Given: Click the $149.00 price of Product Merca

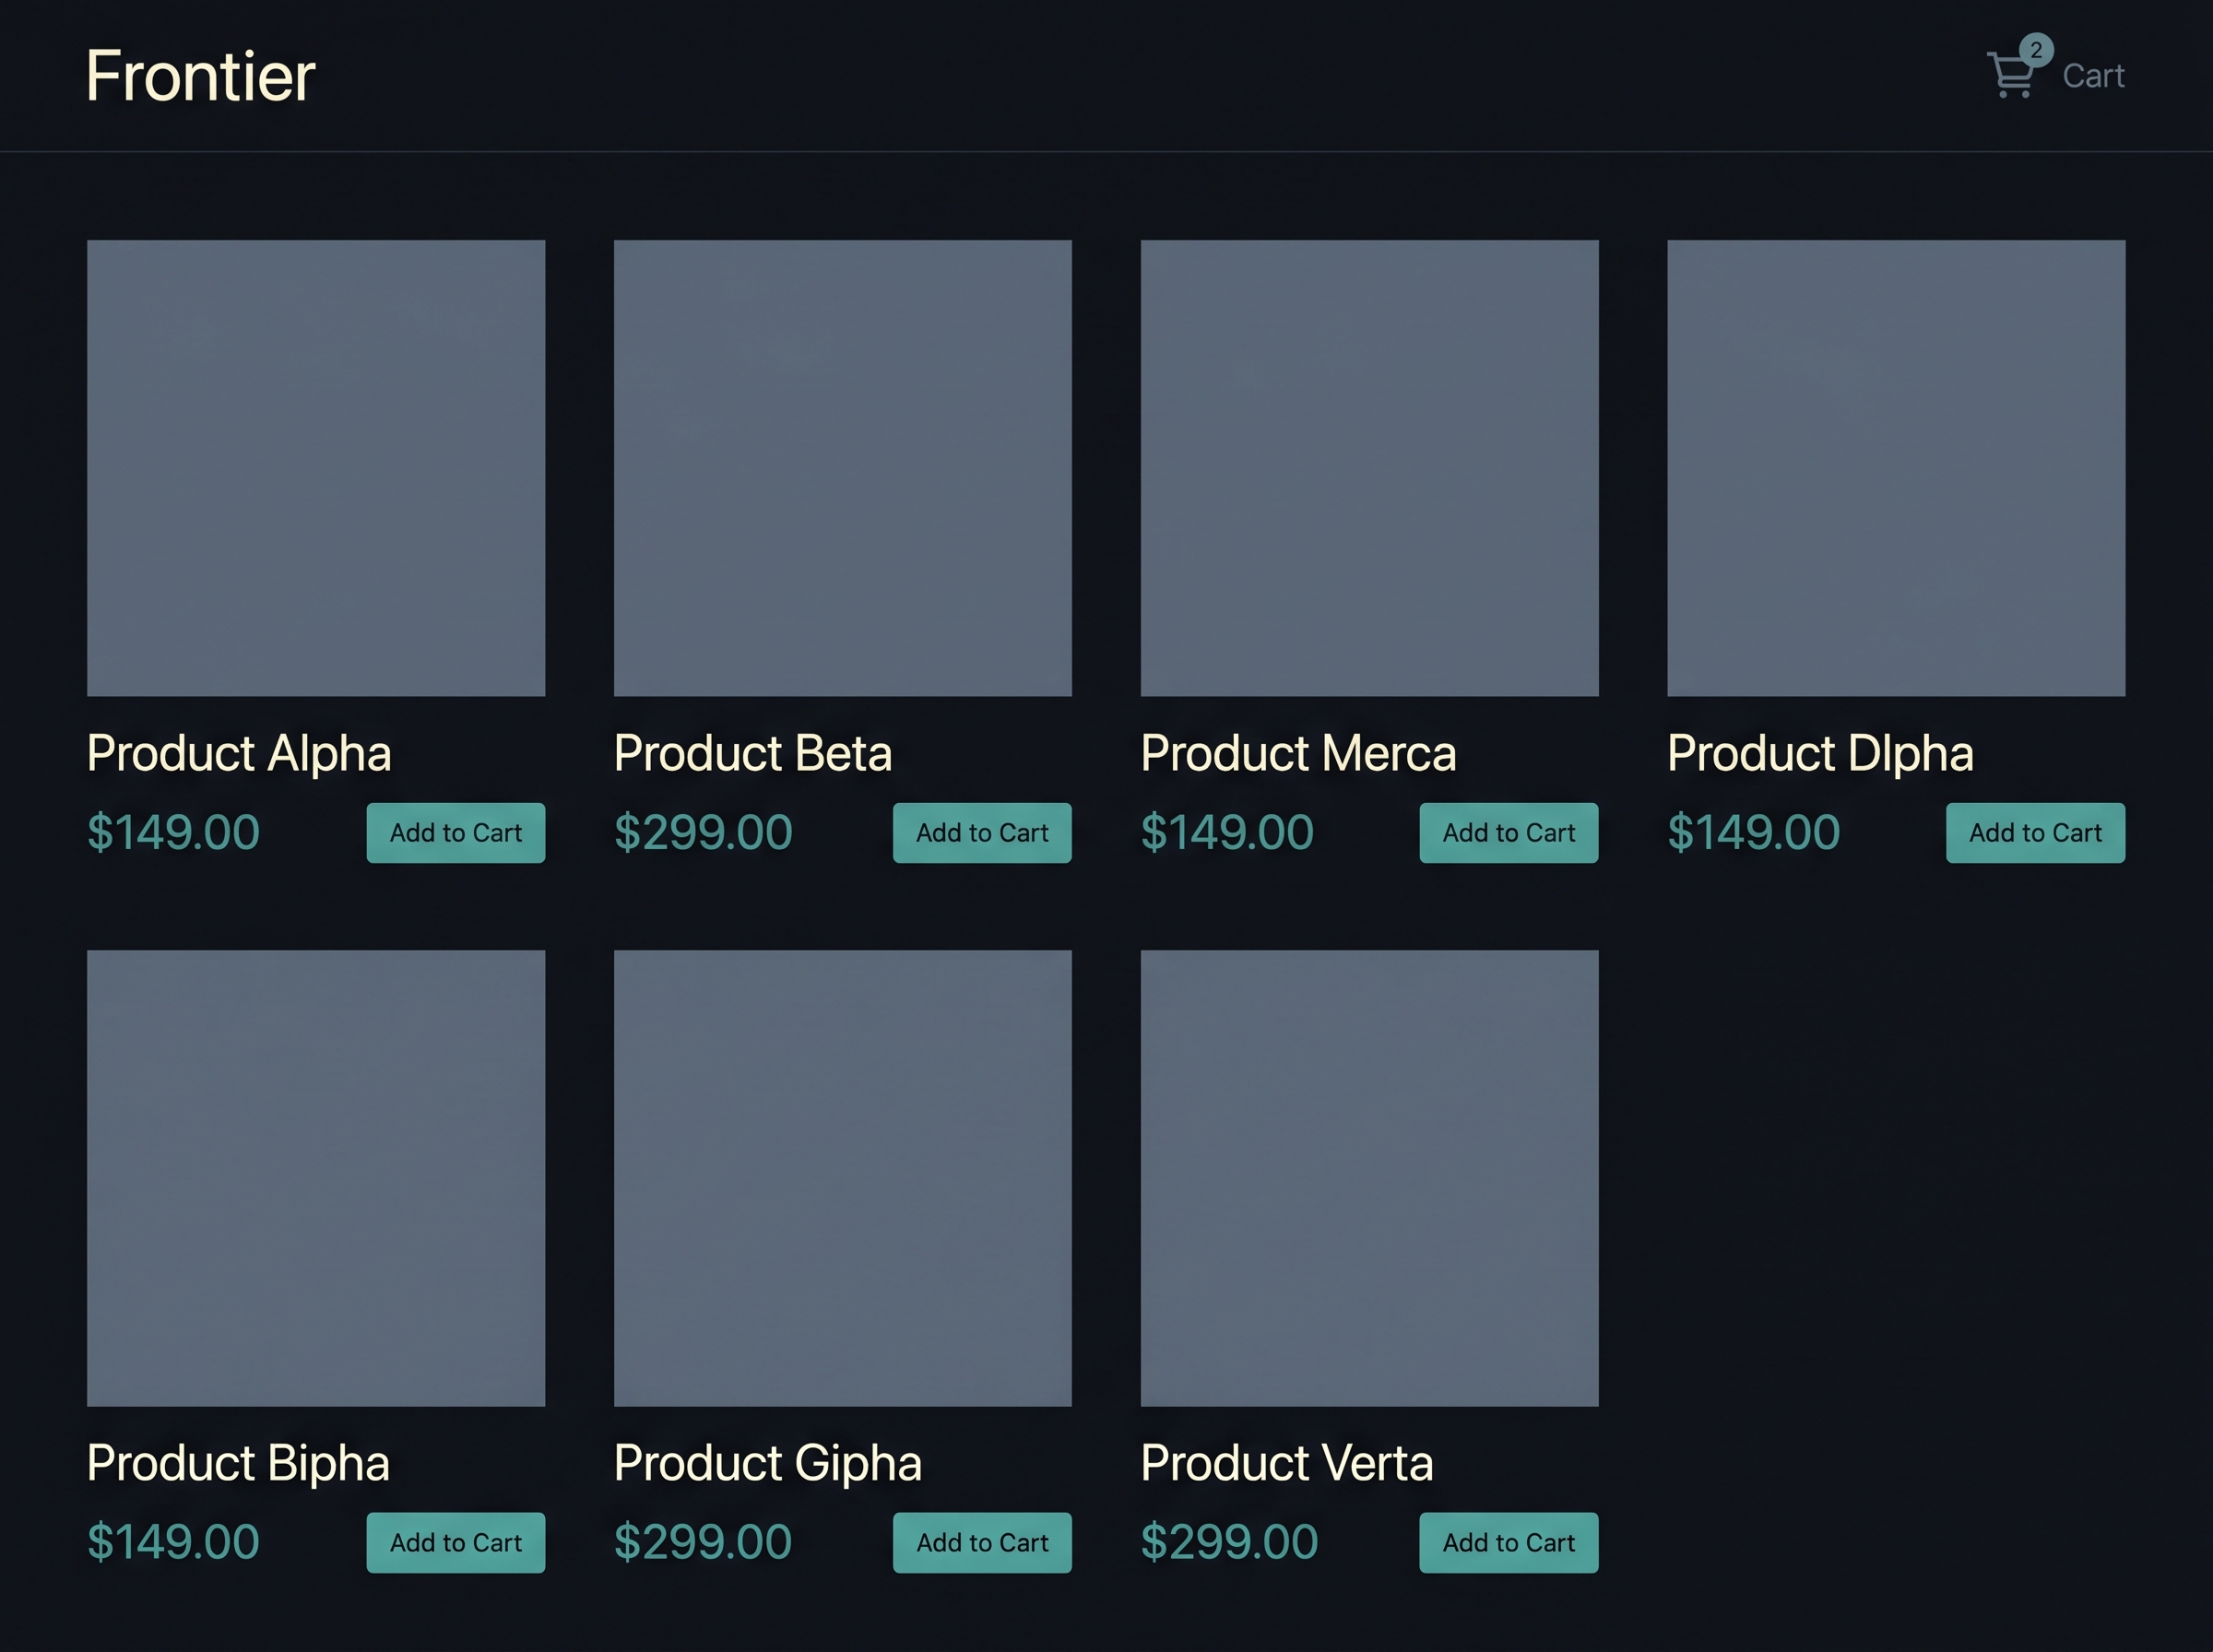Looking at the screenshot, I should click(1227, 833).
